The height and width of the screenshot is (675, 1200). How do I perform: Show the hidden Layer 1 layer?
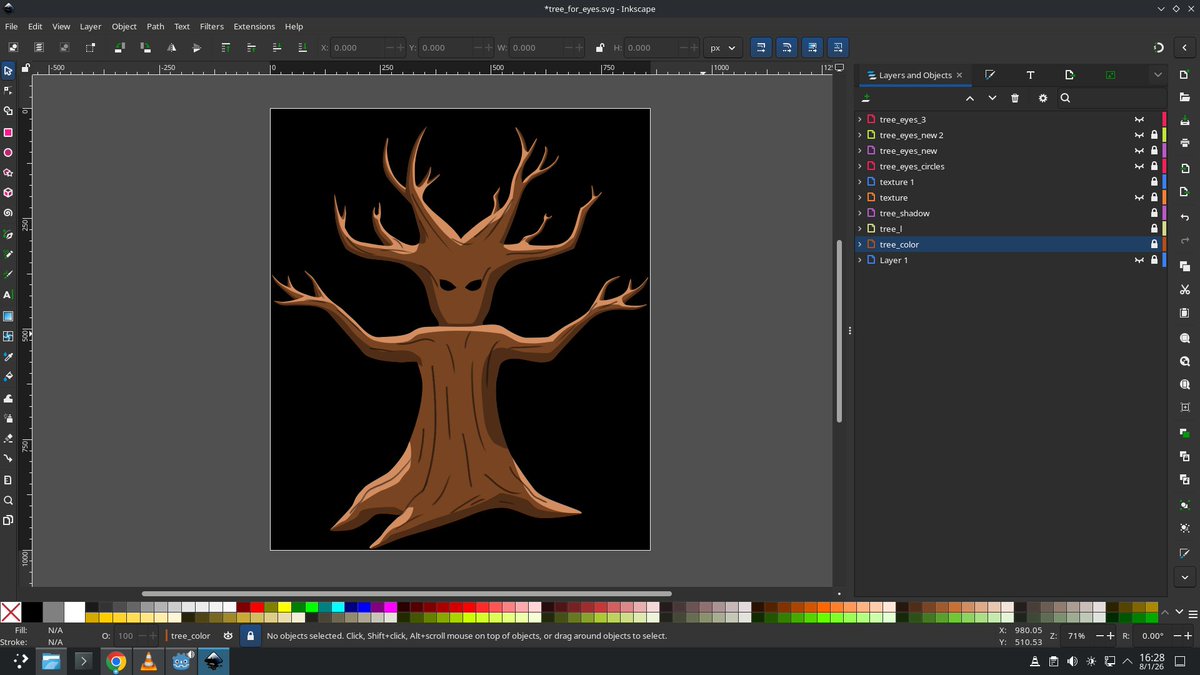coord(1138,260)
